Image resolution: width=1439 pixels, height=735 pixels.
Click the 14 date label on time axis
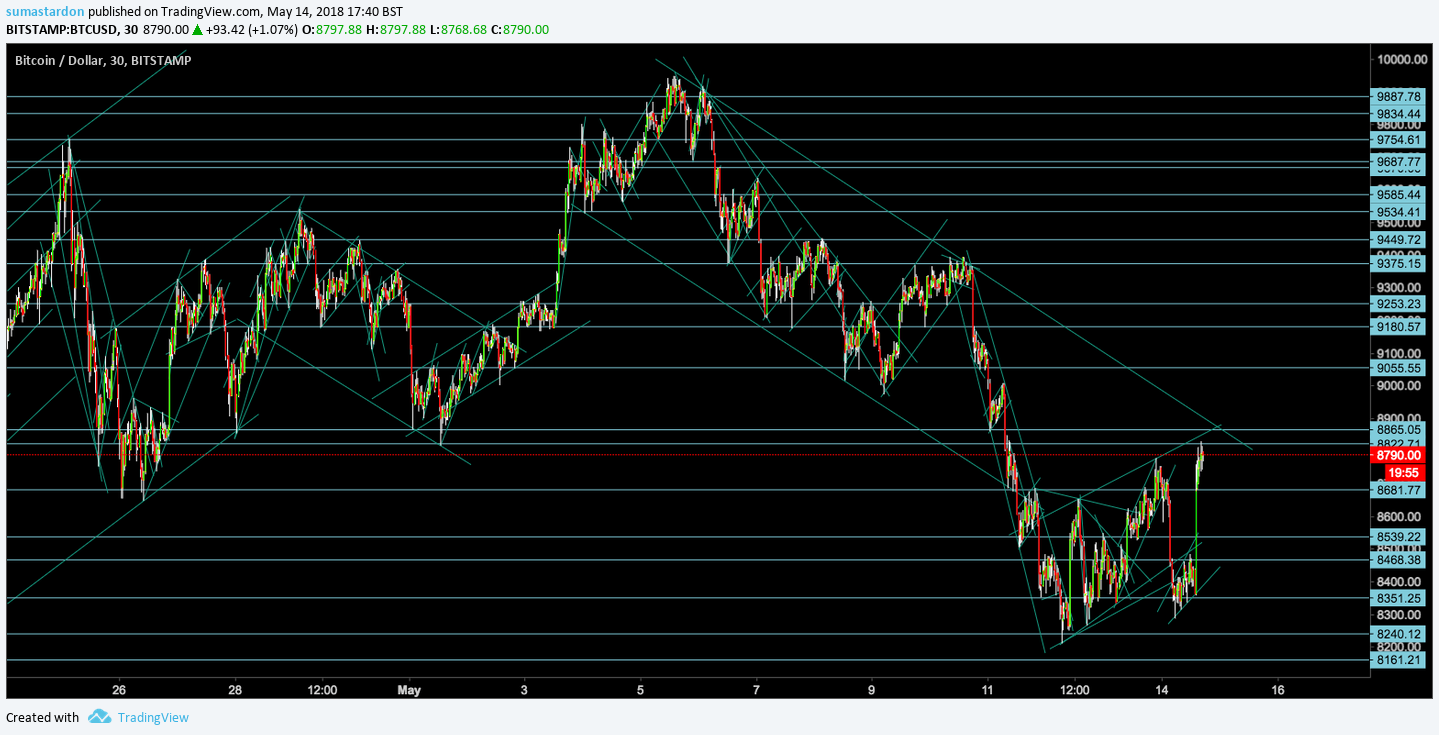point(1162,690)
